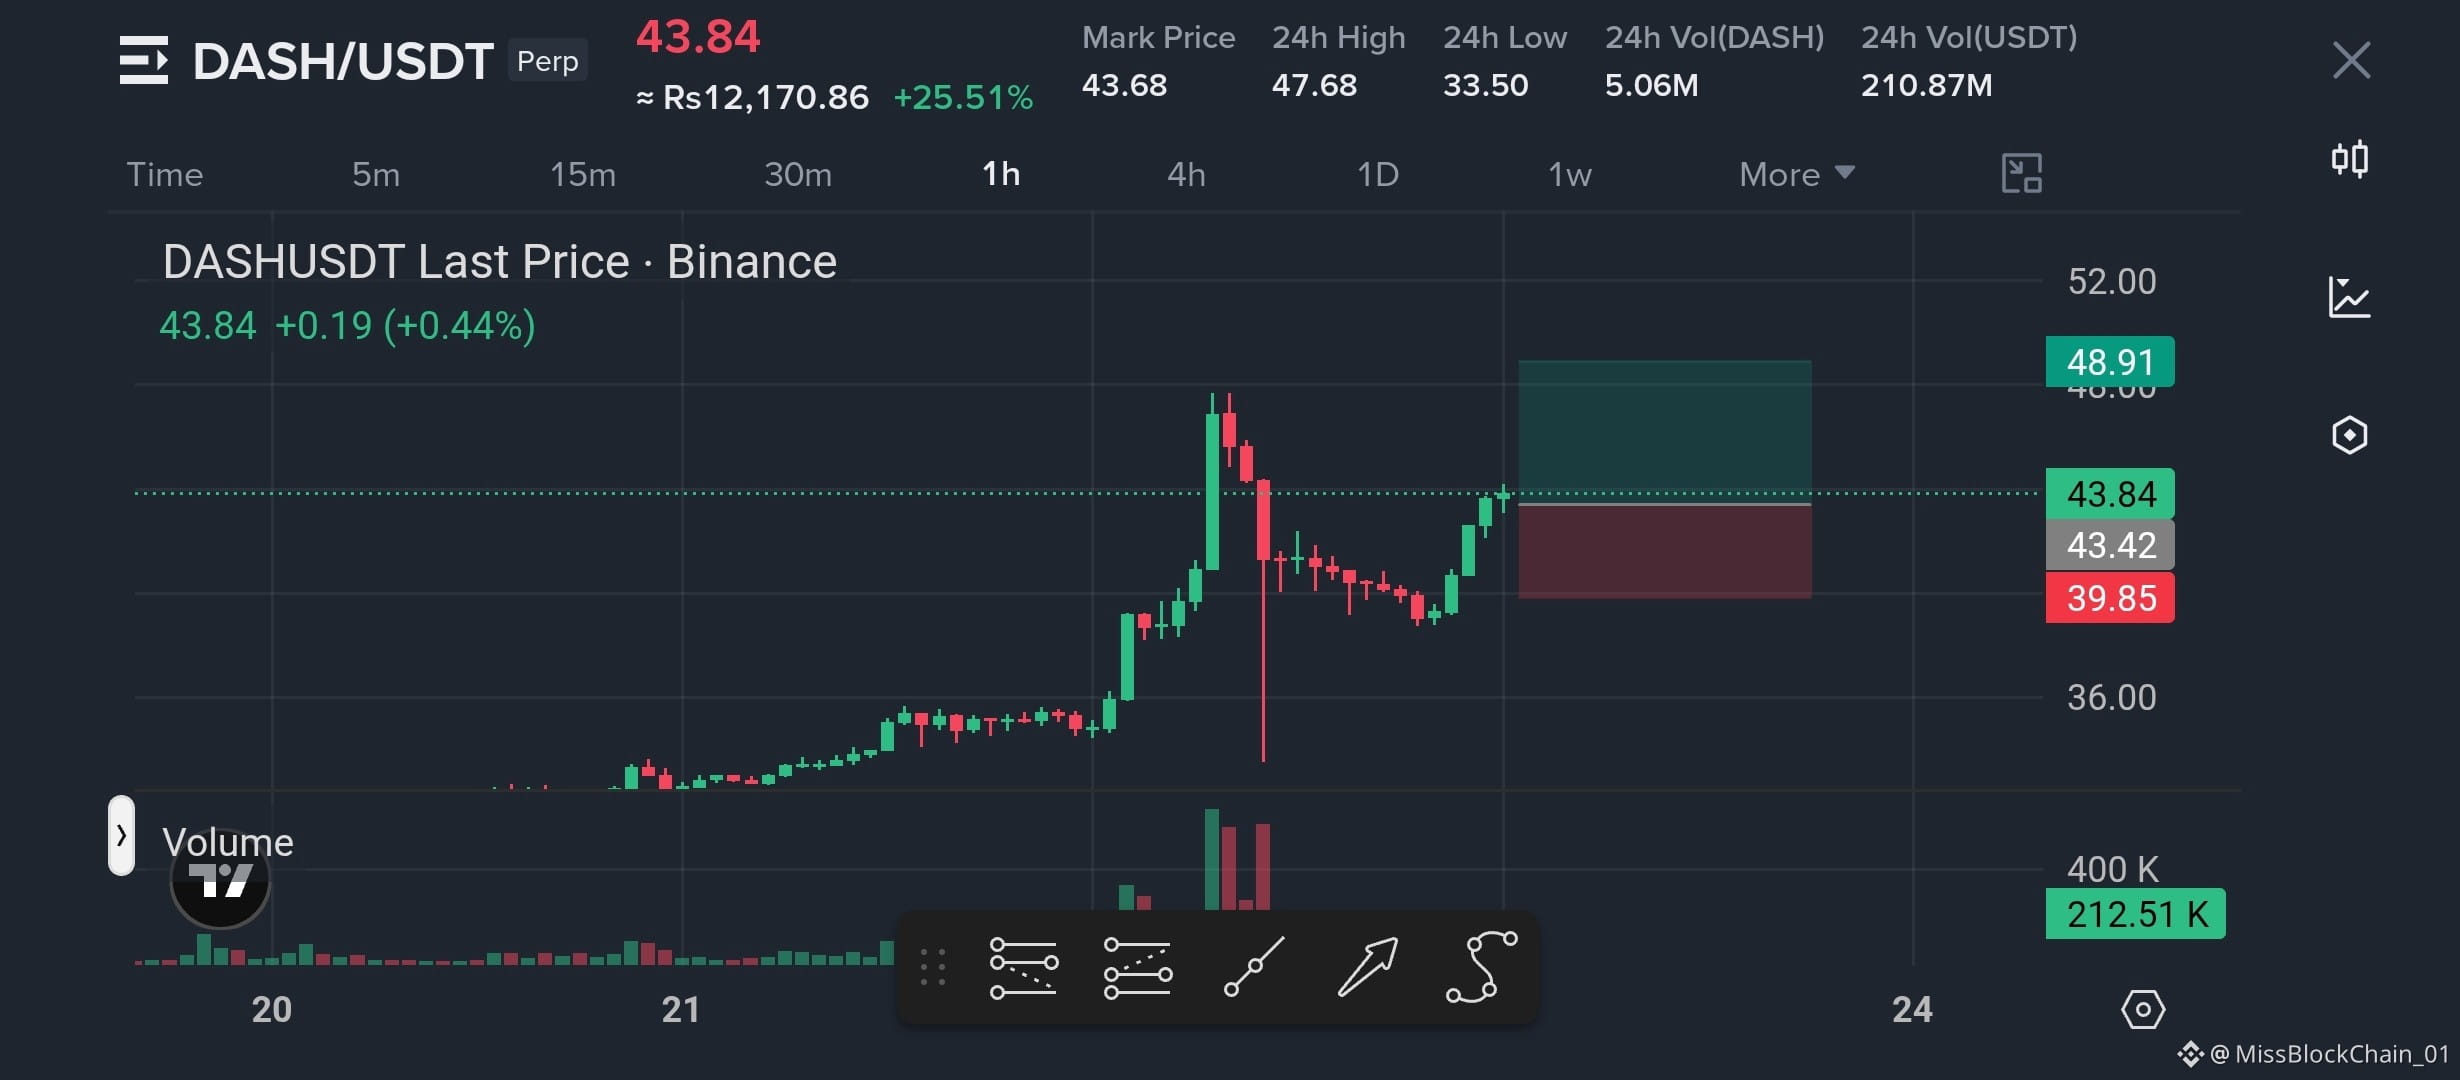Click the DASH/USDT pair name

tap(343, 61)
